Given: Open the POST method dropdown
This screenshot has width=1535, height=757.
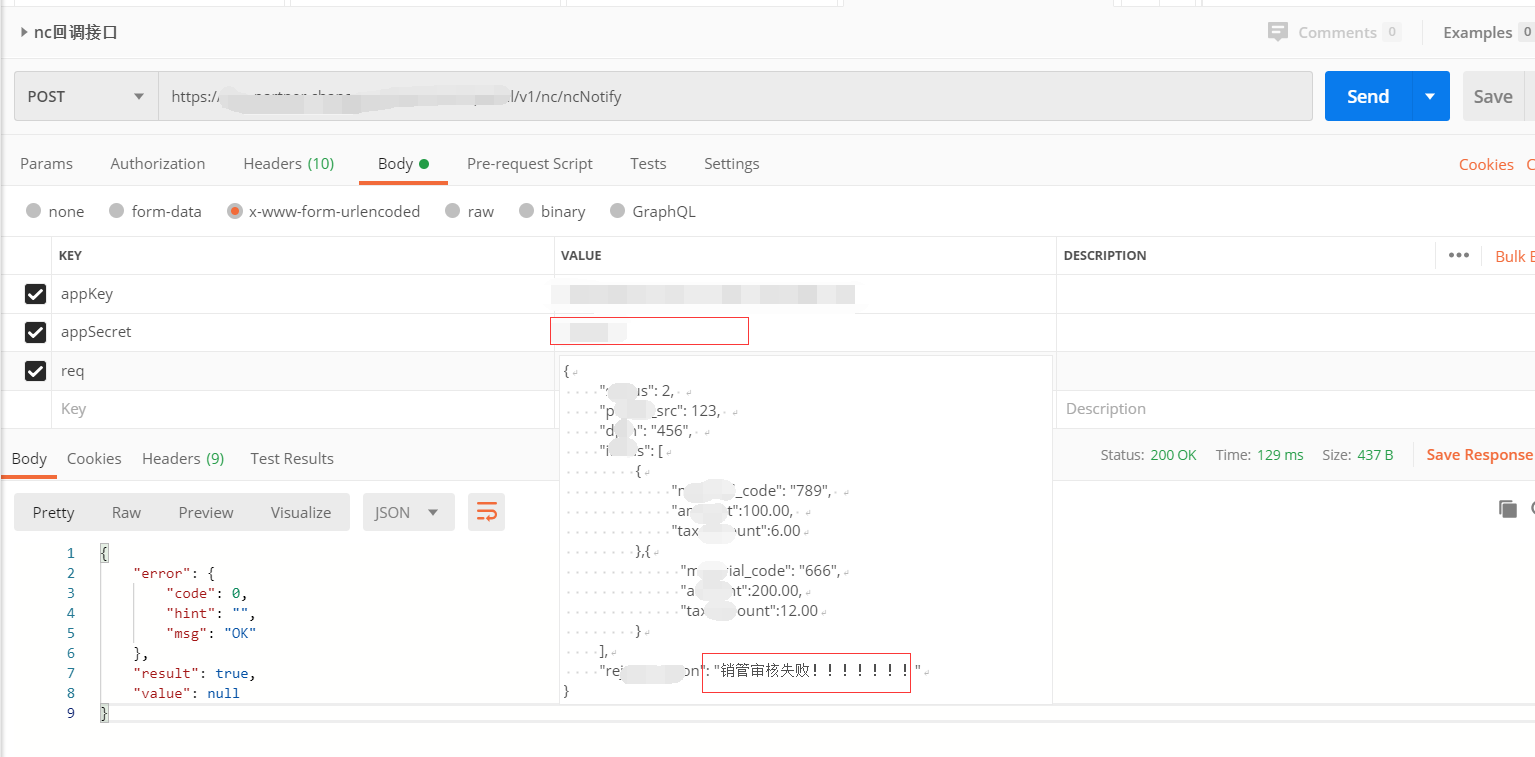Looking at the screenshot, I should [x=86, y=97].
